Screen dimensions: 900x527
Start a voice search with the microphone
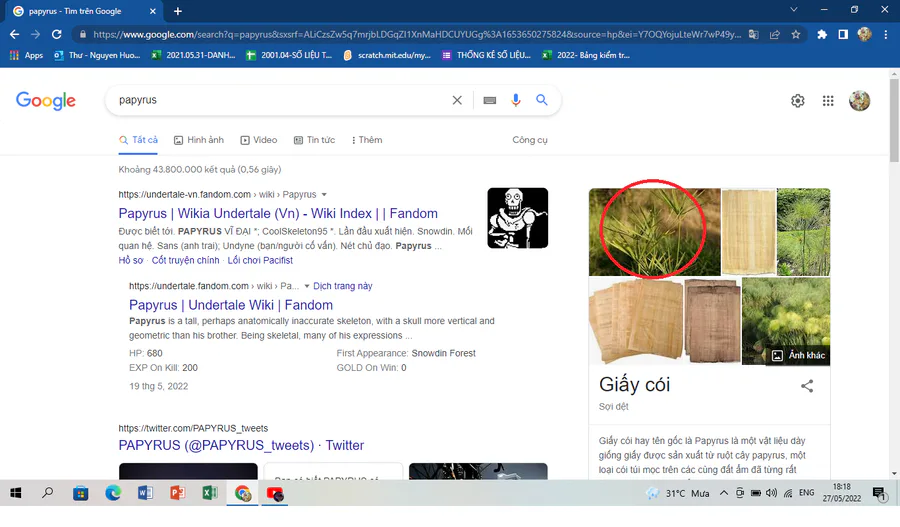coord(515,100)
